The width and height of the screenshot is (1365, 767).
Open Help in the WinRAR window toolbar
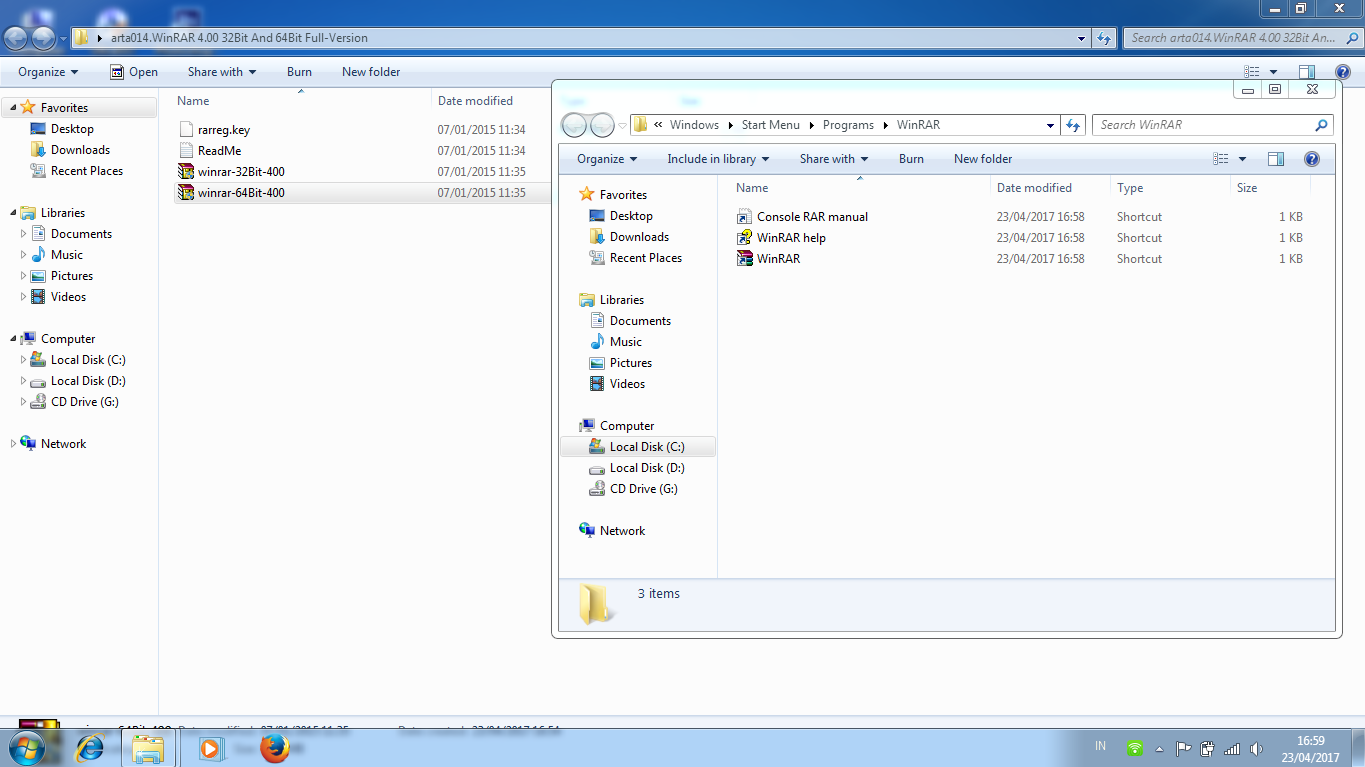[x=1312, y=159]
